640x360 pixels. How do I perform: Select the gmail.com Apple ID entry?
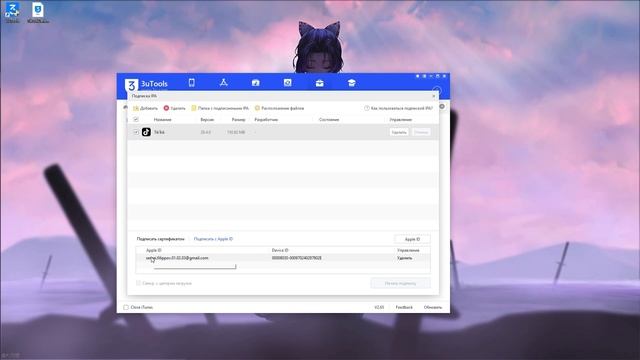pyautogui.click(x=177, y=258)
